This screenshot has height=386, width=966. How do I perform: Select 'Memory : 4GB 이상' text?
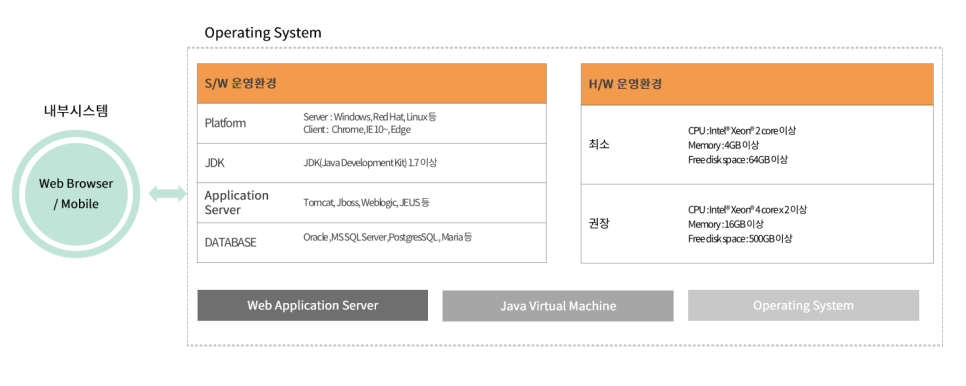point(723,145)
